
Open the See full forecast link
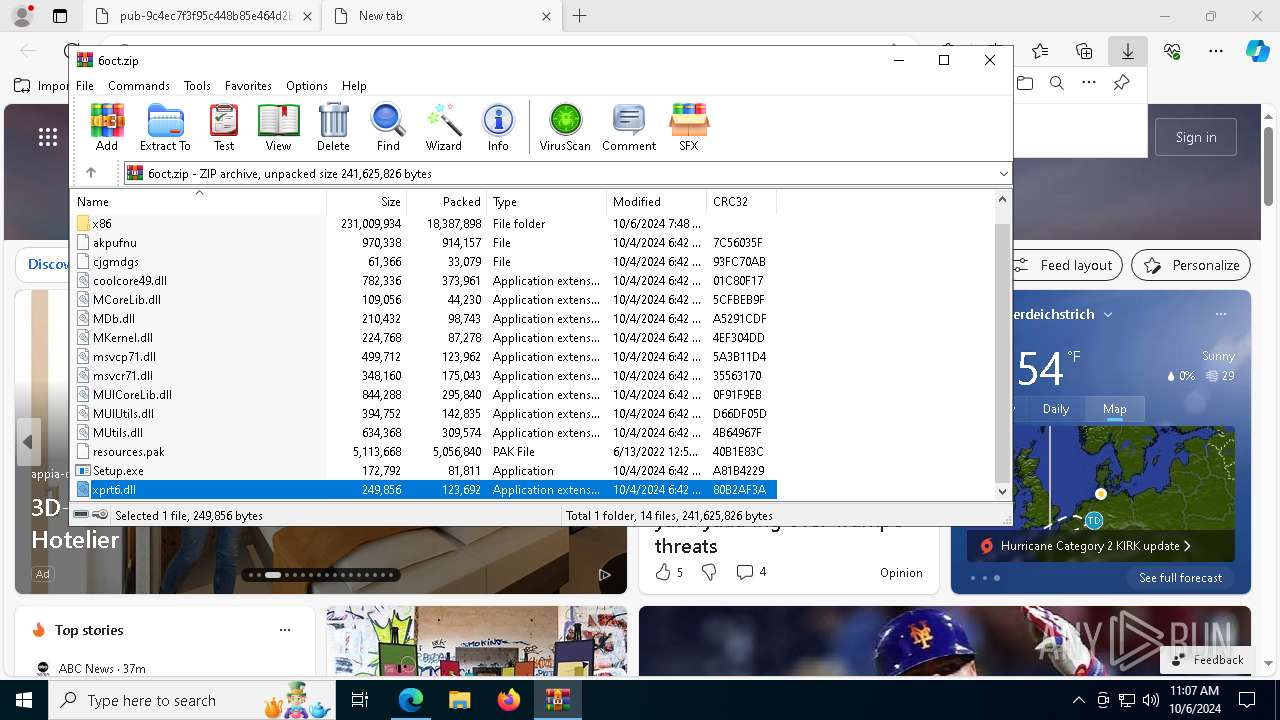[1180, 578]
